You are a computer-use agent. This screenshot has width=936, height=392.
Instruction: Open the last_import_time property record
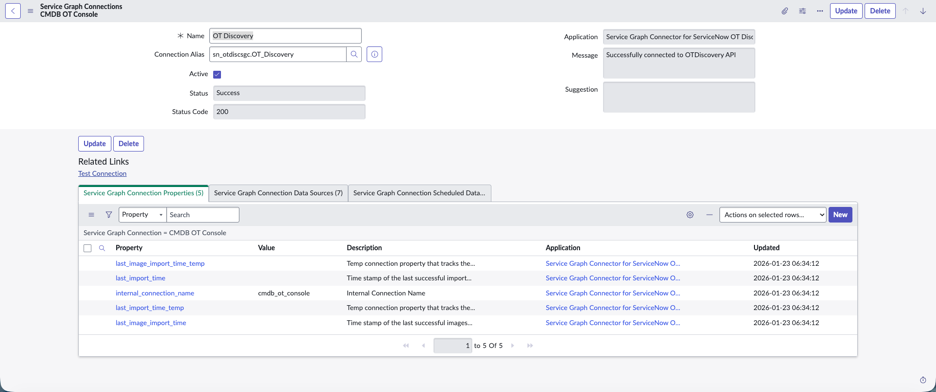point(140,278)
